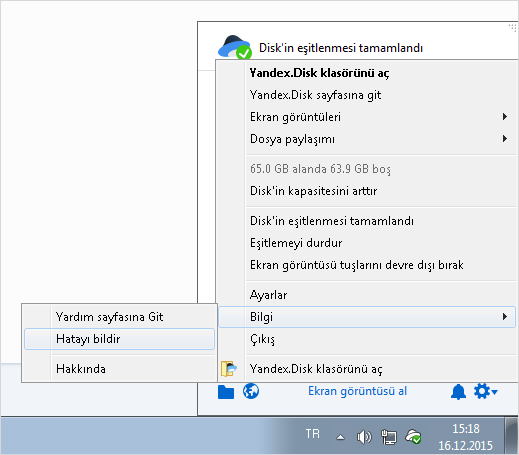Click the Ekran görüntüsü al link
Viewport: 519px width, 455px height.
(357, 391)
